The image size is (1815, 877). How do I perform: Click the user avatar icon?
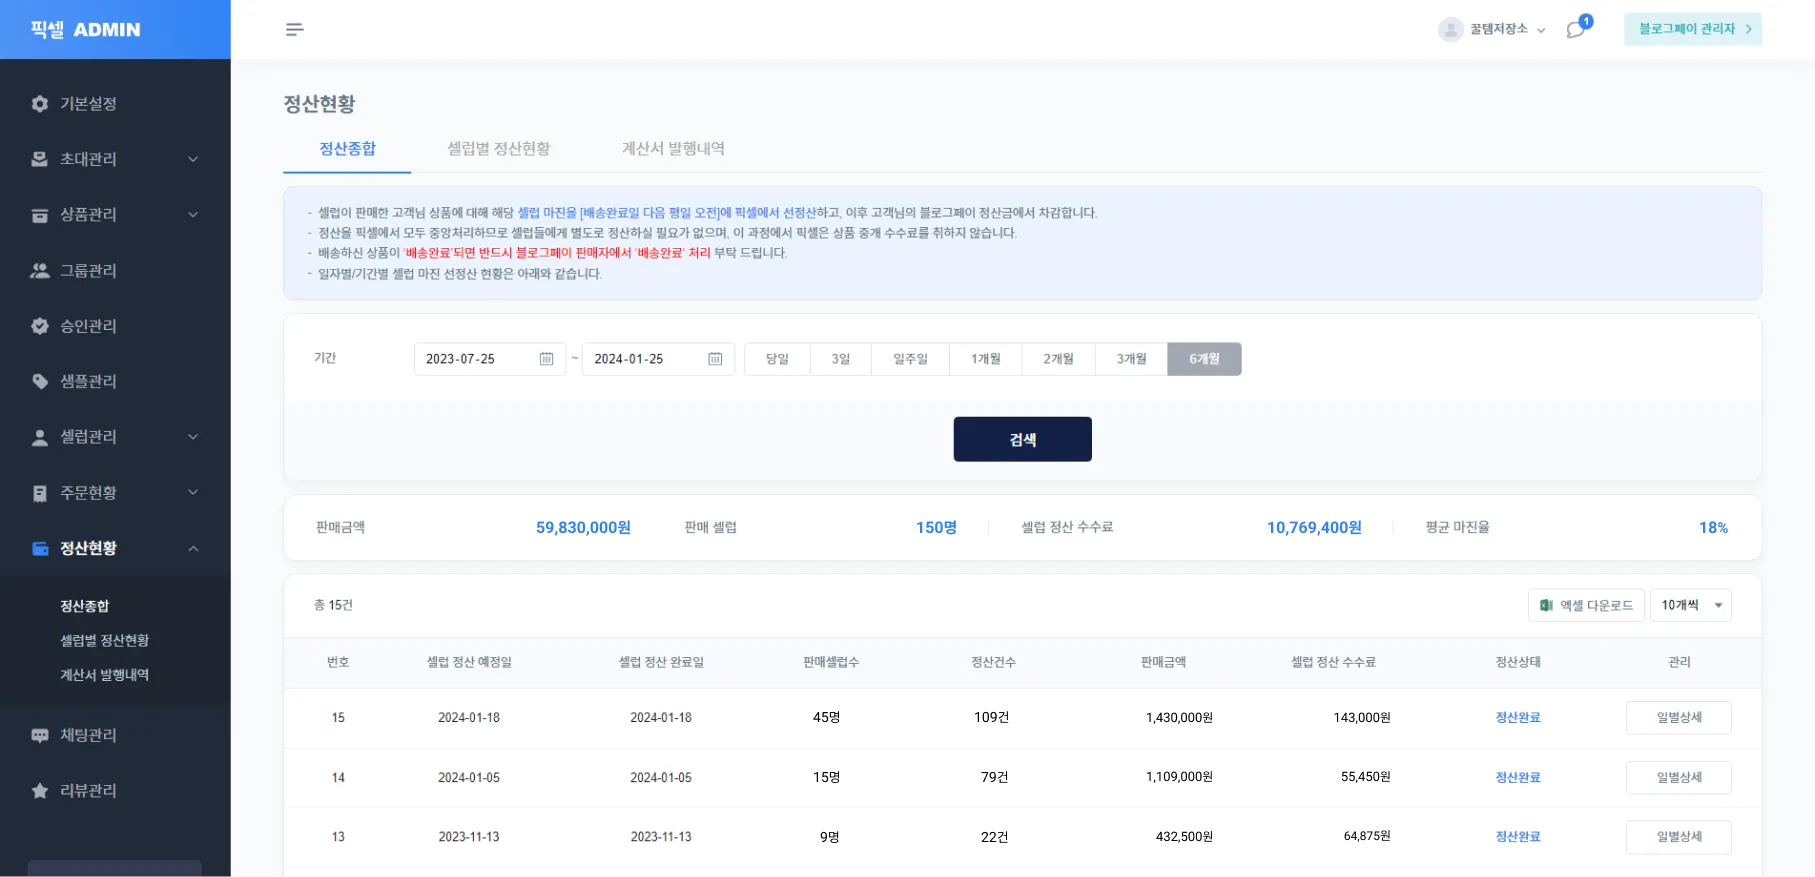pyautogui.click(x=1450, y=30)
